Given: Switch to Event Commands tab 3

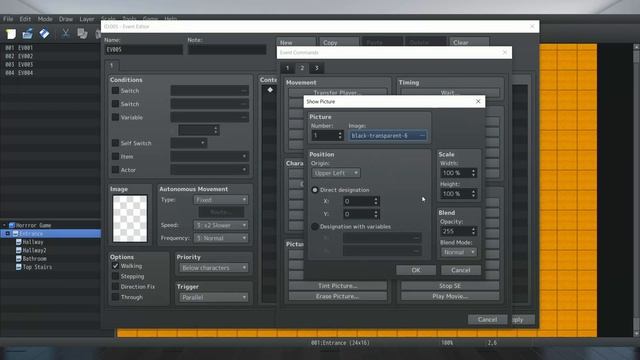Looking at the screenshot, I should pos(316,68).
